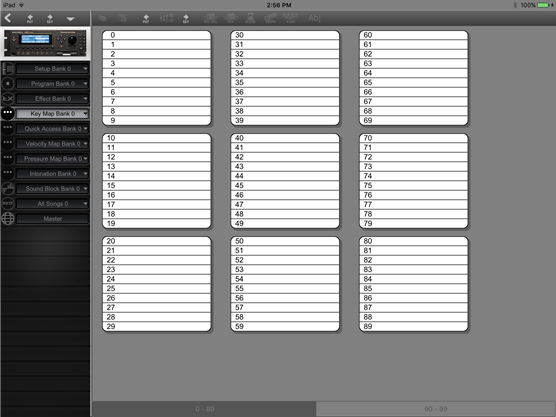This screenshot has width=556, height=417.
Task: Click the paste icon in main toolbar
Action: coord(122,18)
